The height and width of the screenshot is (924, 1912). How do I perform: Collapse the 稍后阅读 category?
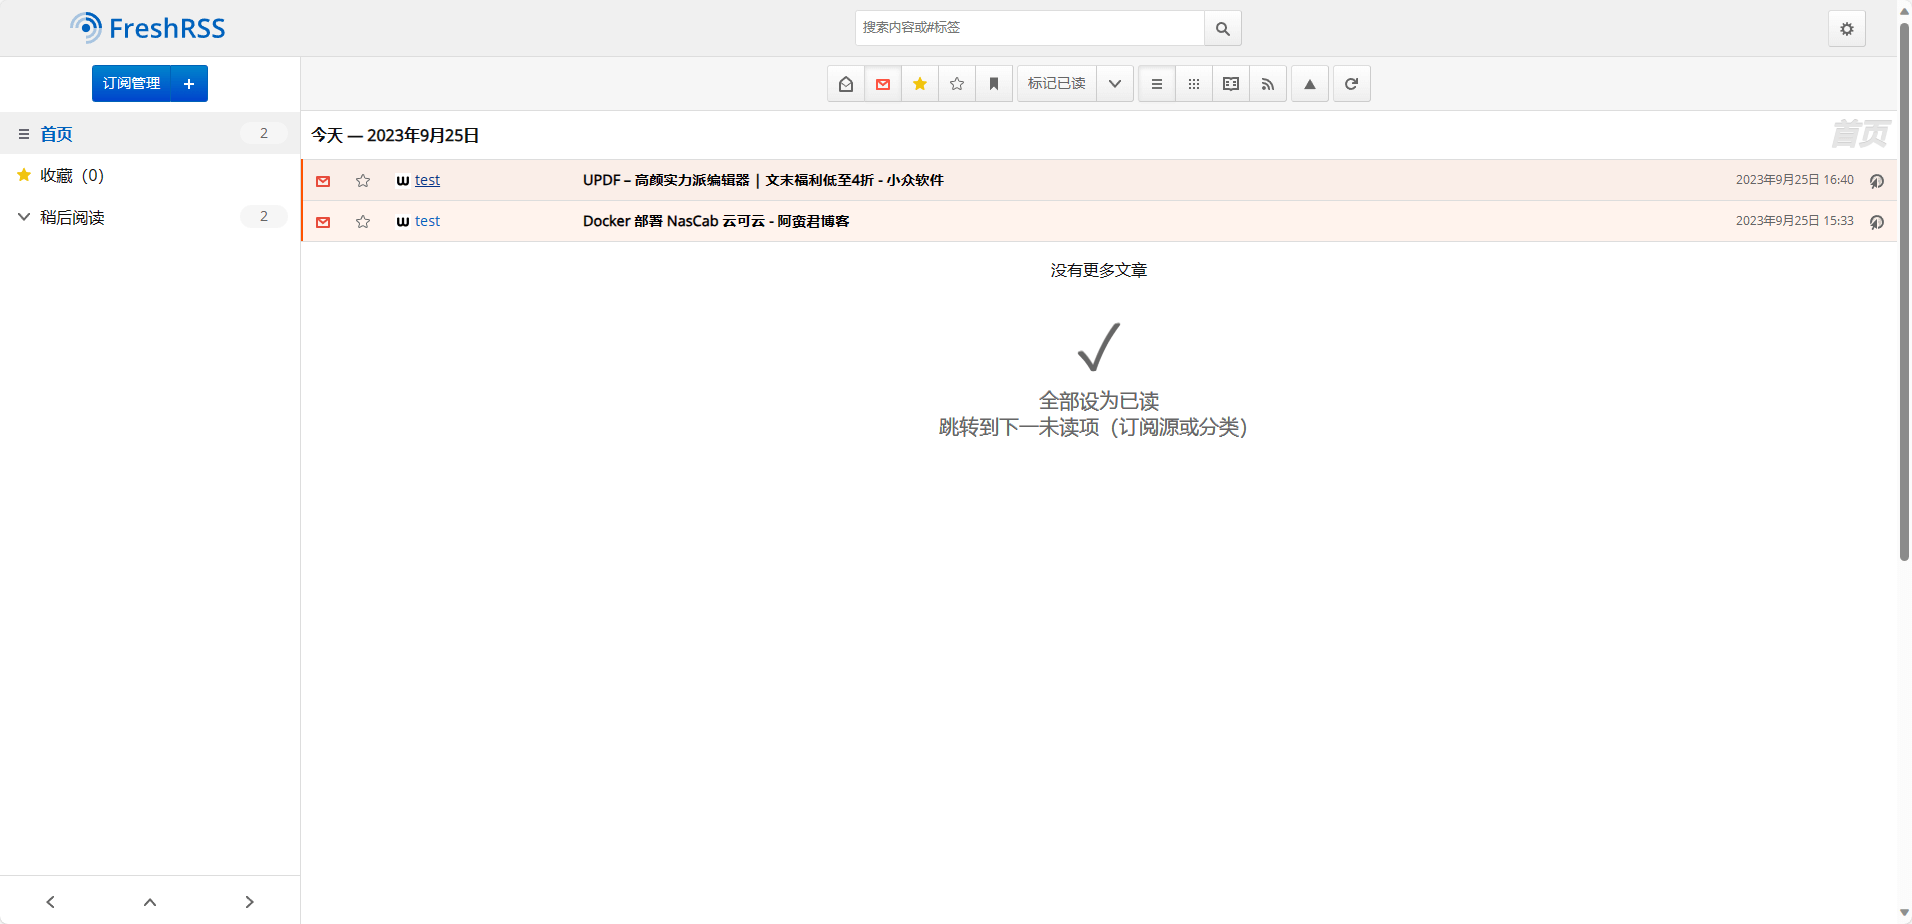(x=24, y=217)
